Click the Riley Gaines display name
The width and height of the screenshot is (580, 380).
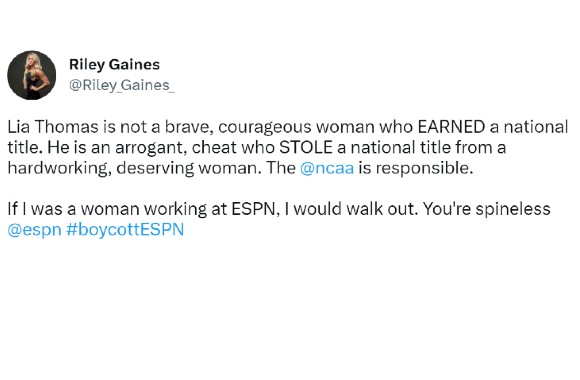[x=114, y=65]
